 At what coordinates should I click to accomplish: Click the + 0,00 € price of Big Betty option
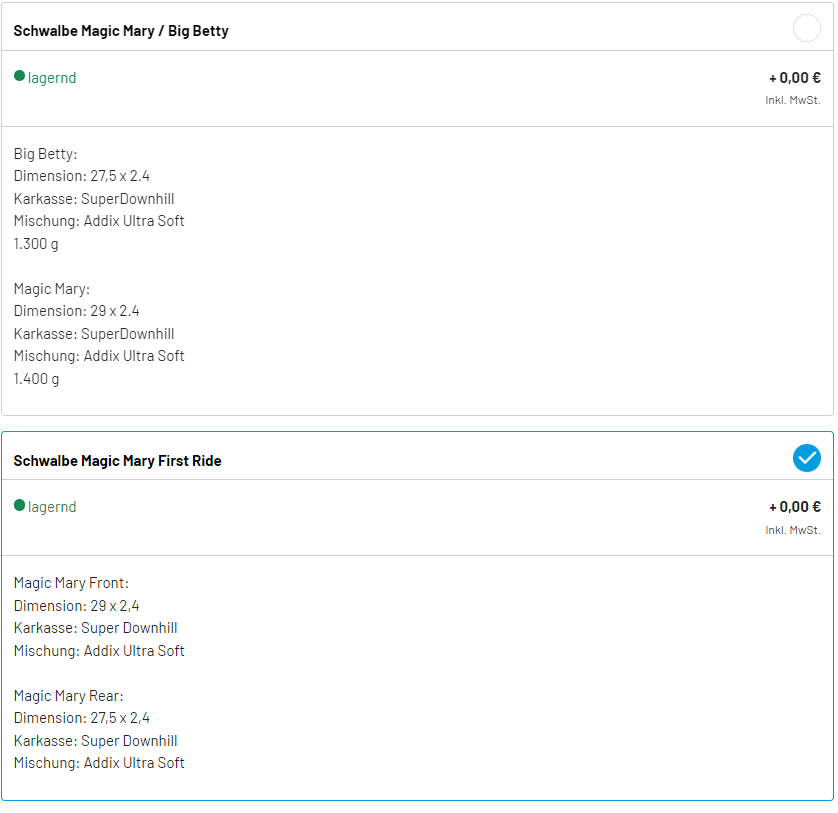click(x=794, y=78)
